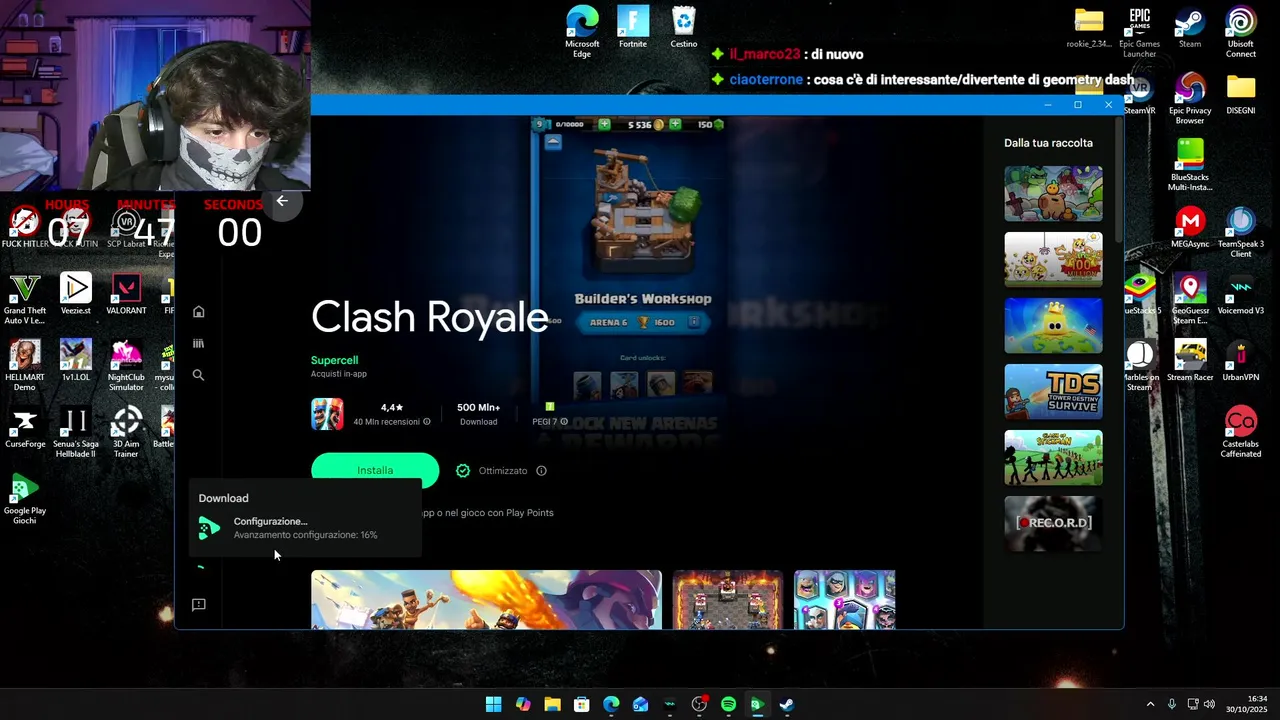Screen dimensions: 1280x720
Task: Click the Installa button
Action: (x=375, y=470)
